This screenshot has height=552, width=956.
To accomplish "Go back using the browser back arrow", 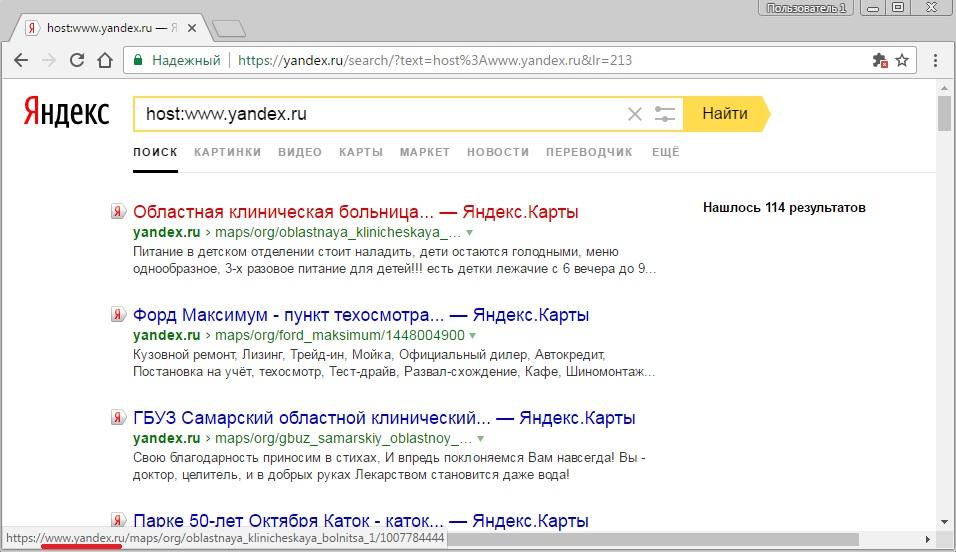I will pos(21,60).
